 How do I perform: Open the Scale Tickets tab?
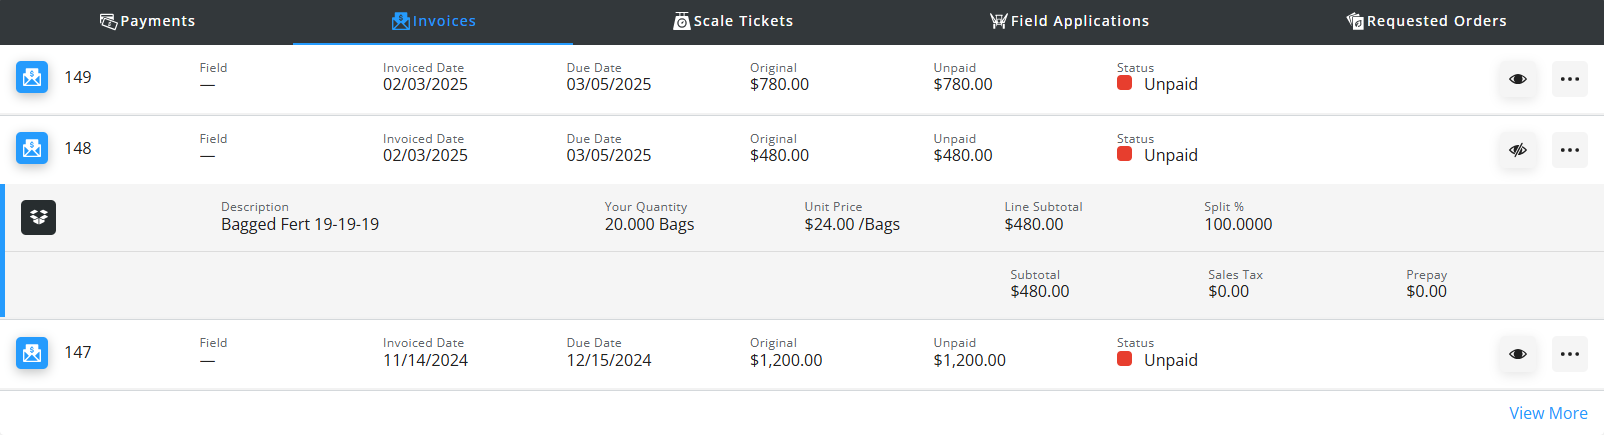click(743, 21)
